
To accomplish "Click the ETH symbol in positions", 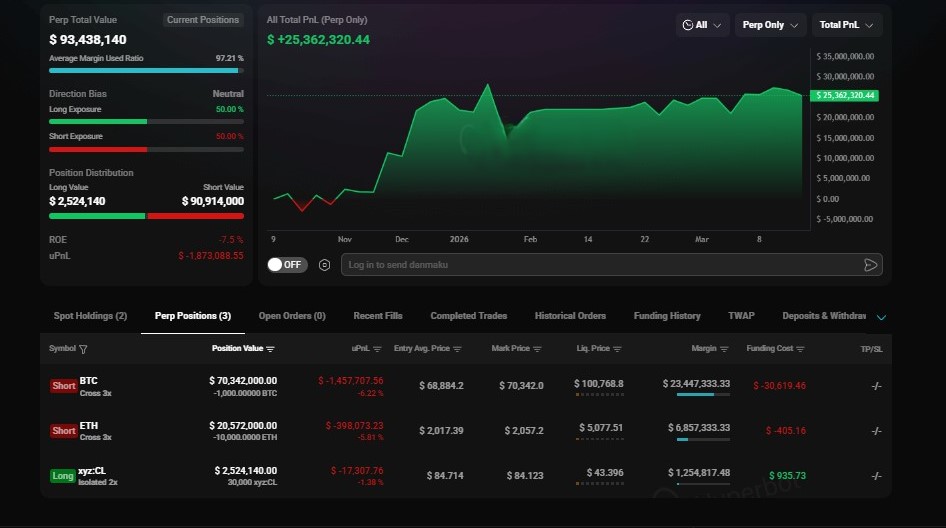I will 89,425.
